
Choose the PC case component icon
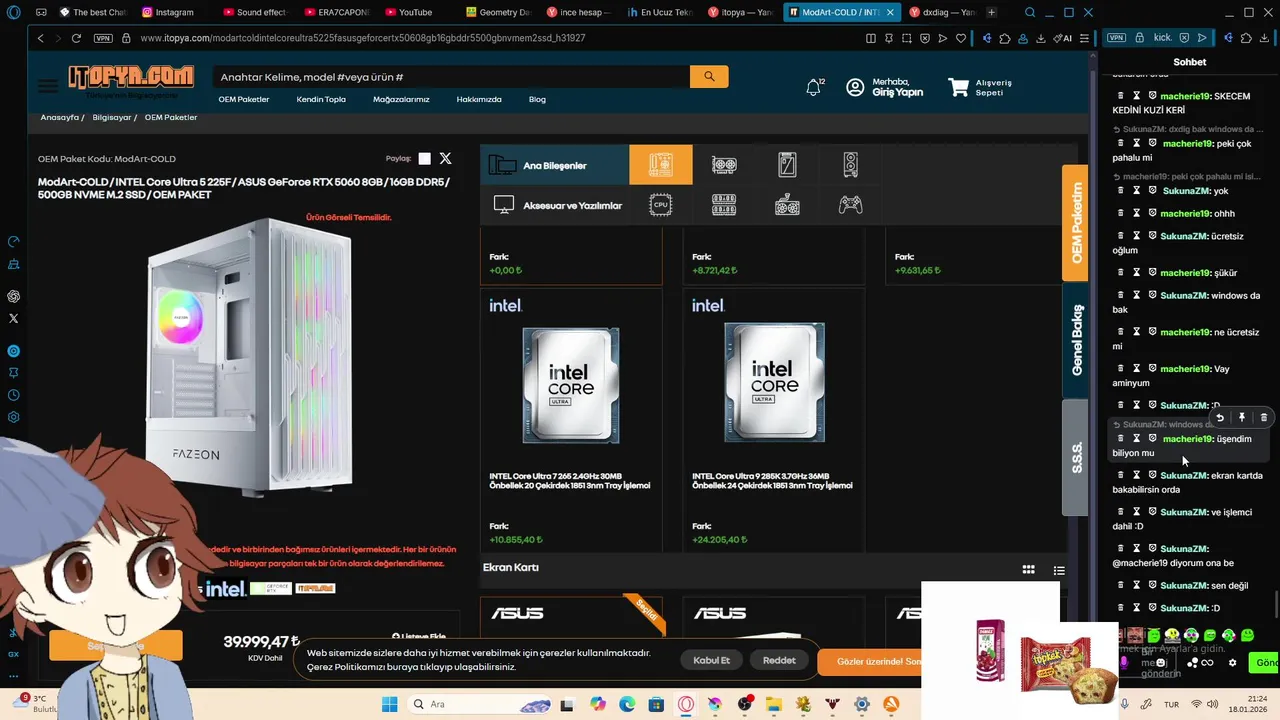pyautogui.click(x=787, y=165)
